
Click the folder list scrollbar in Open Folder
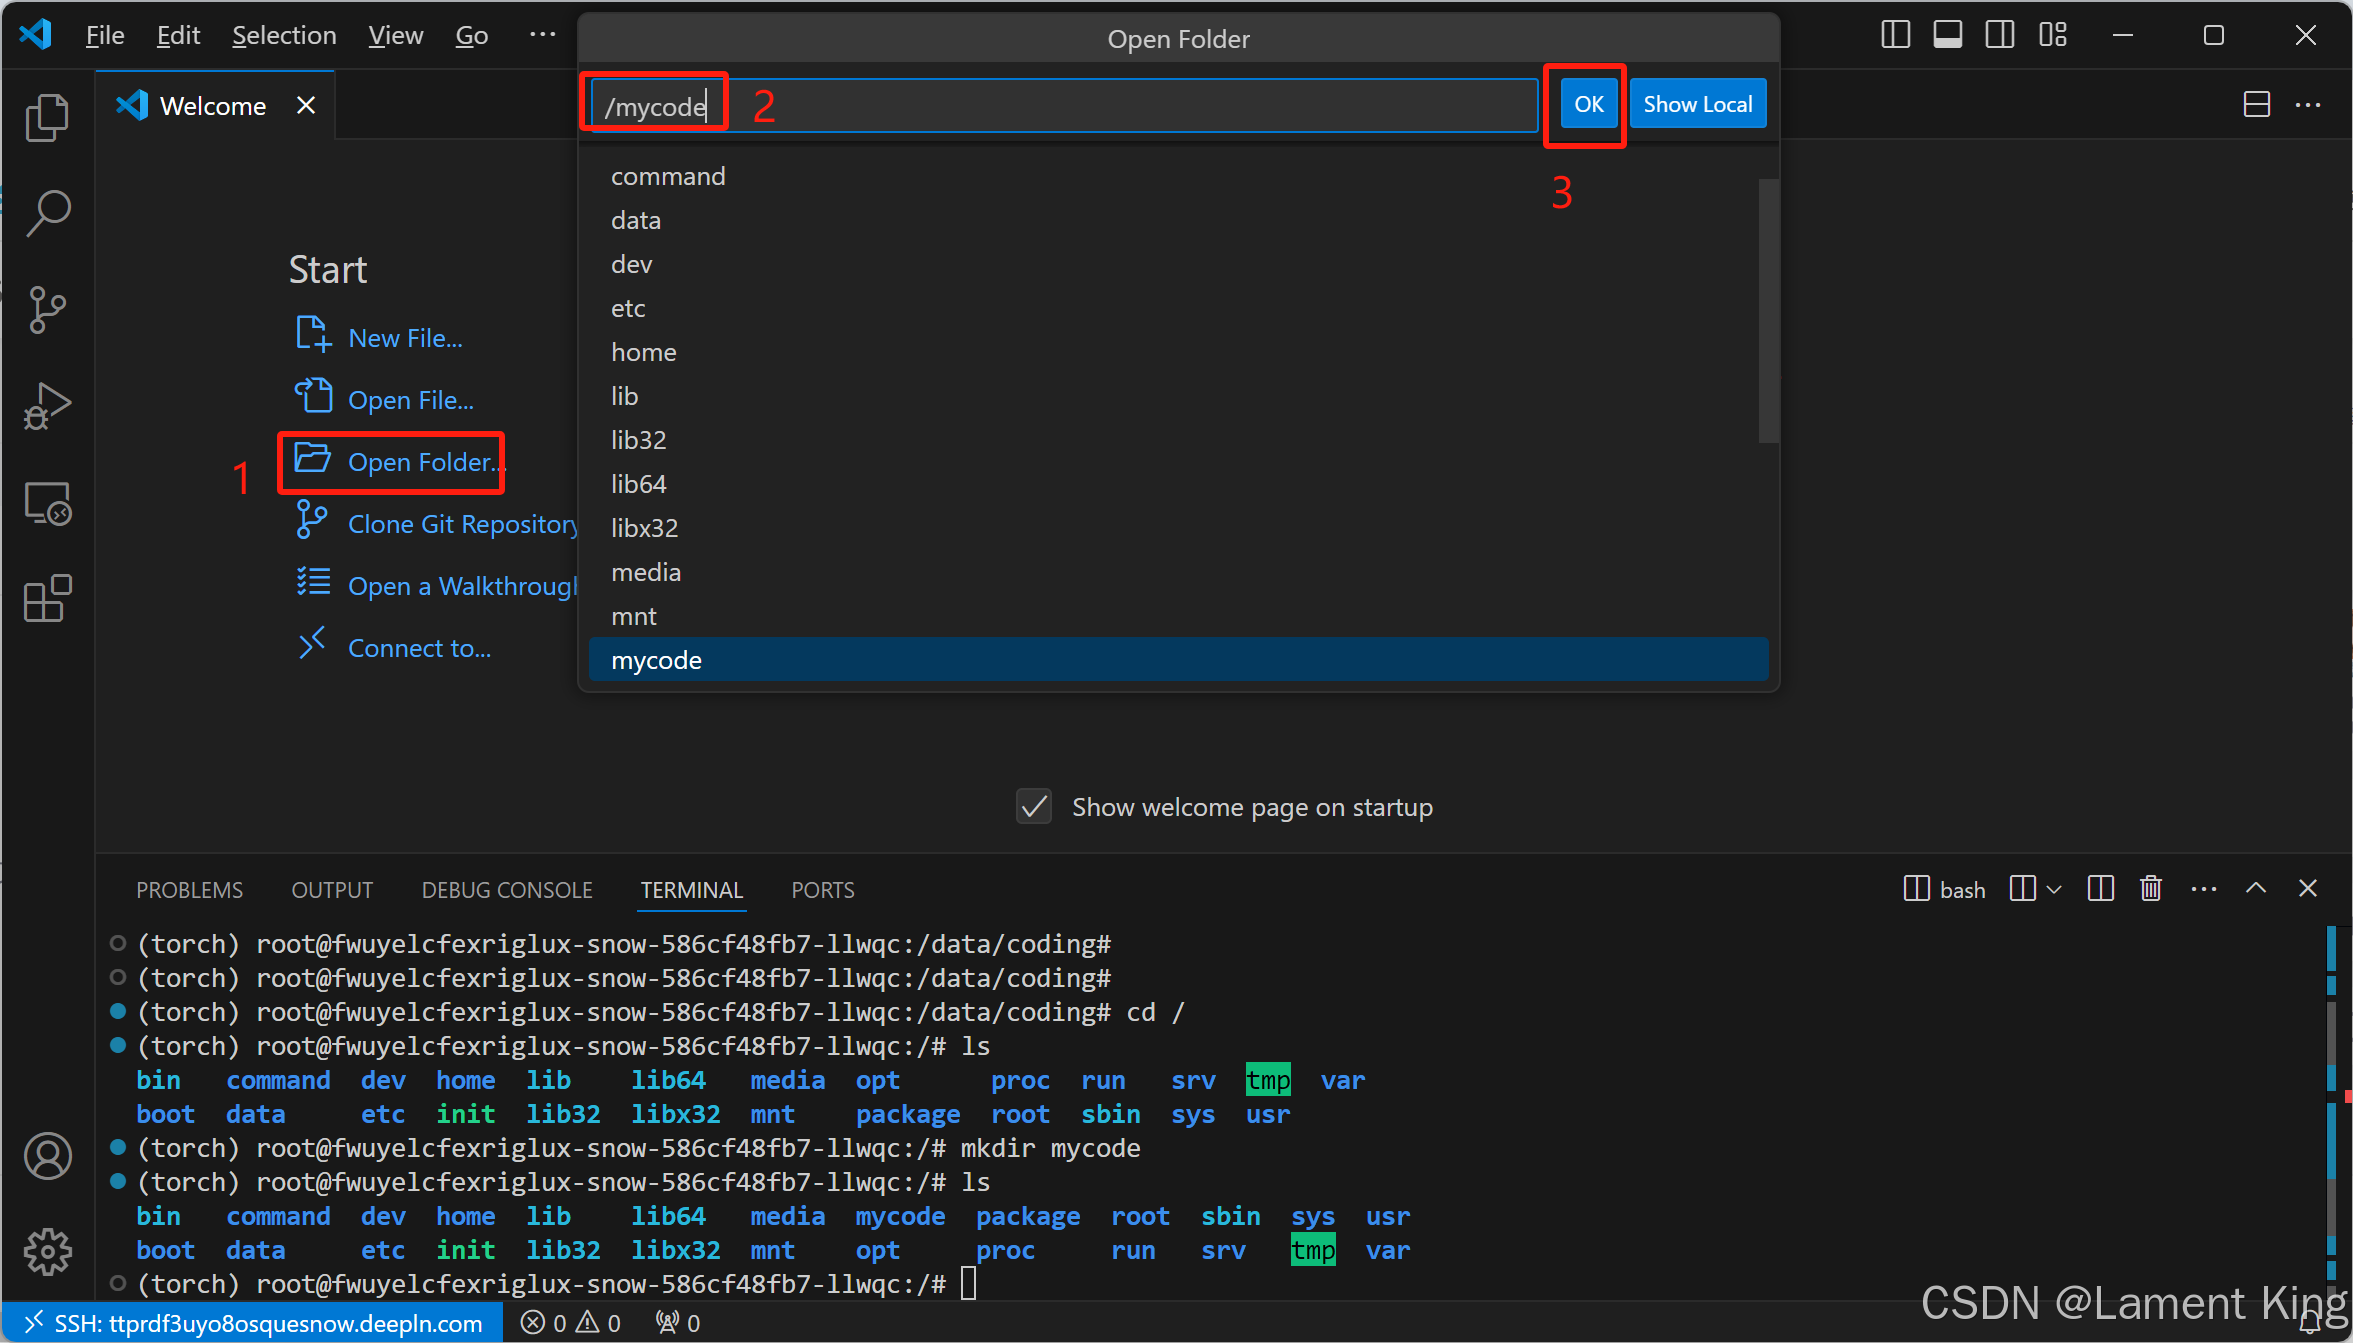click(x=1767, y=310)
